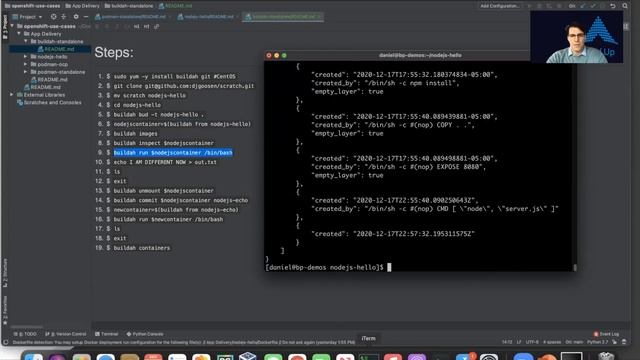Click the 4 spaces indent status item
Image resolution: width=640 pixels, height=360 pixels.
552,342
